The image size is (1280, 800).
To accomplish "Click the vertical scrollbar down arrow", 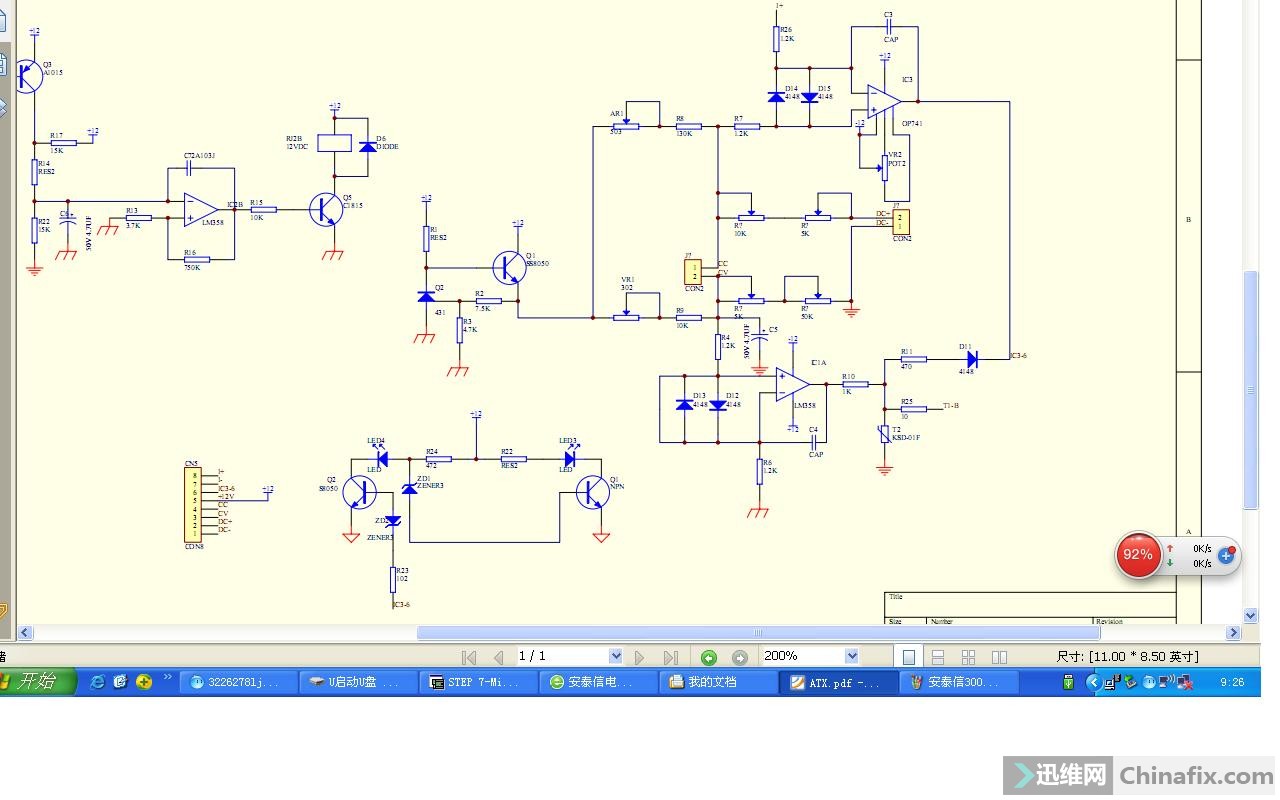I will (x=1250, y=615).
